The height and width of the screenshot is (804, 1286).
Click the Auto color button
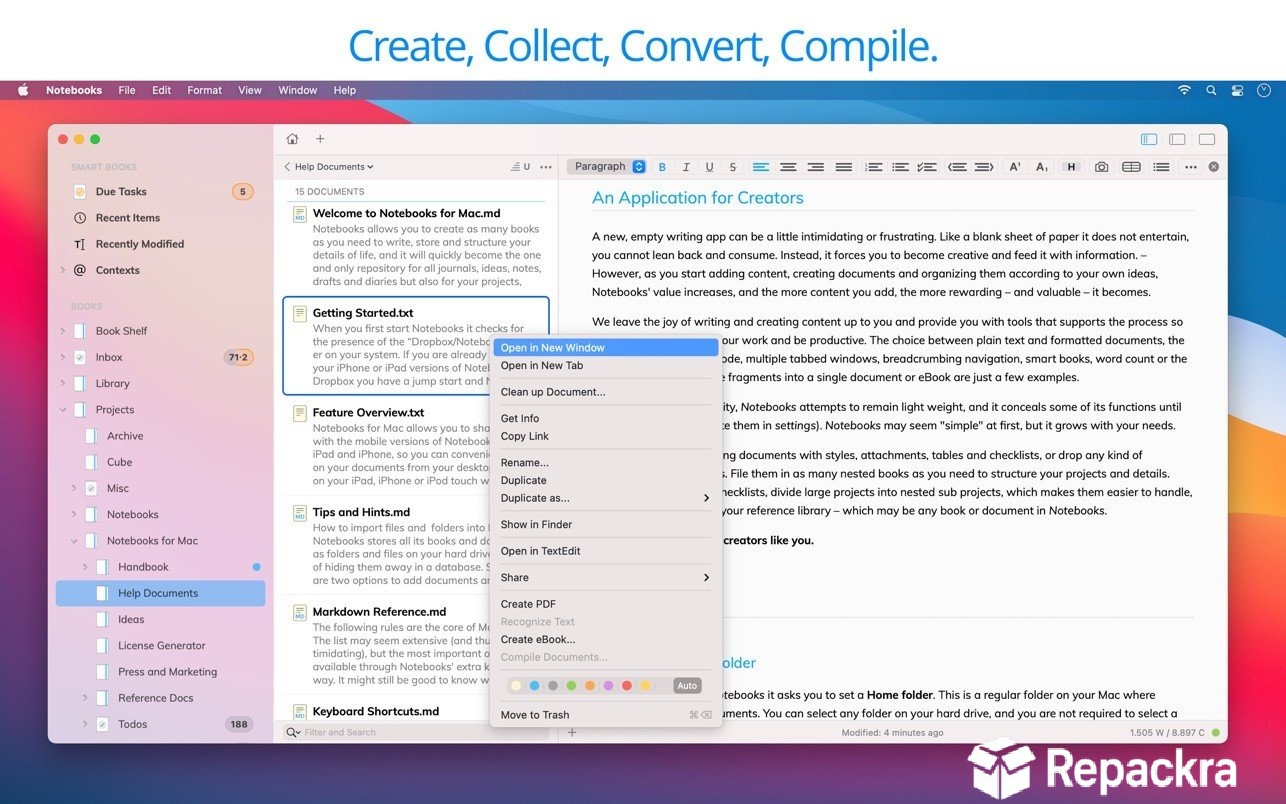pos(687,686)
